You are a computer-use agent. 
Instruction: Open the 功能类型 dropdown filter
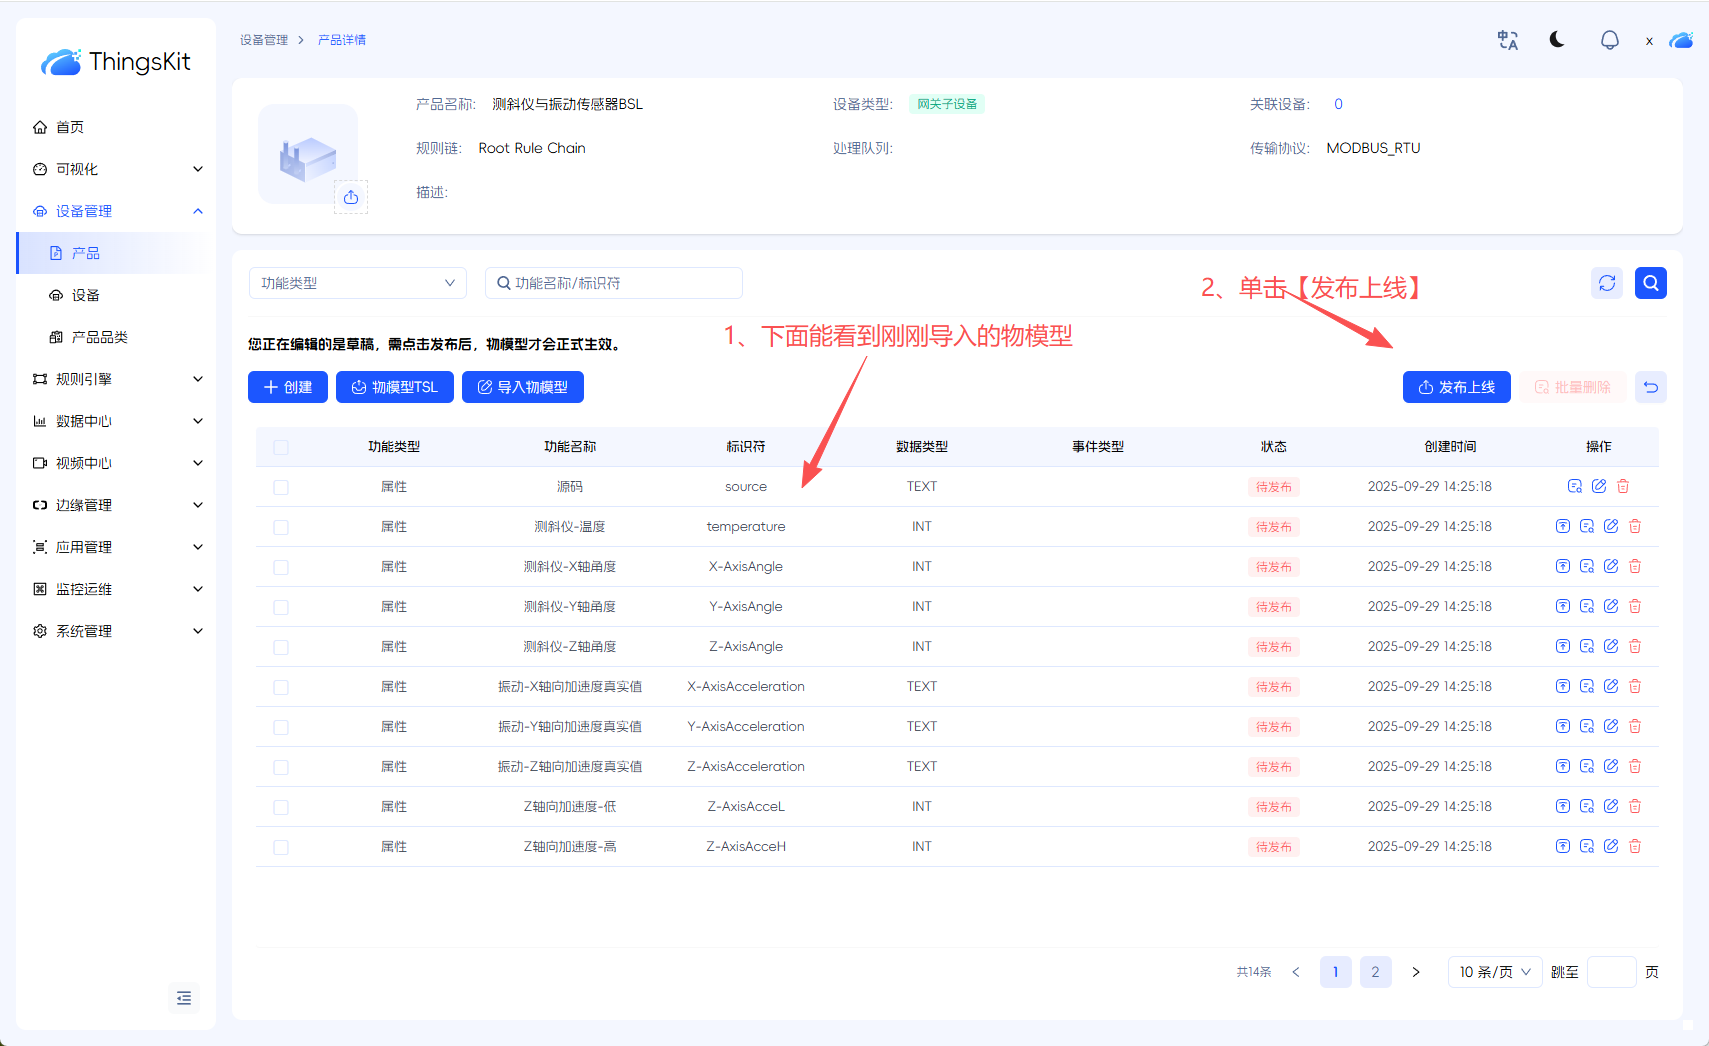357,283
